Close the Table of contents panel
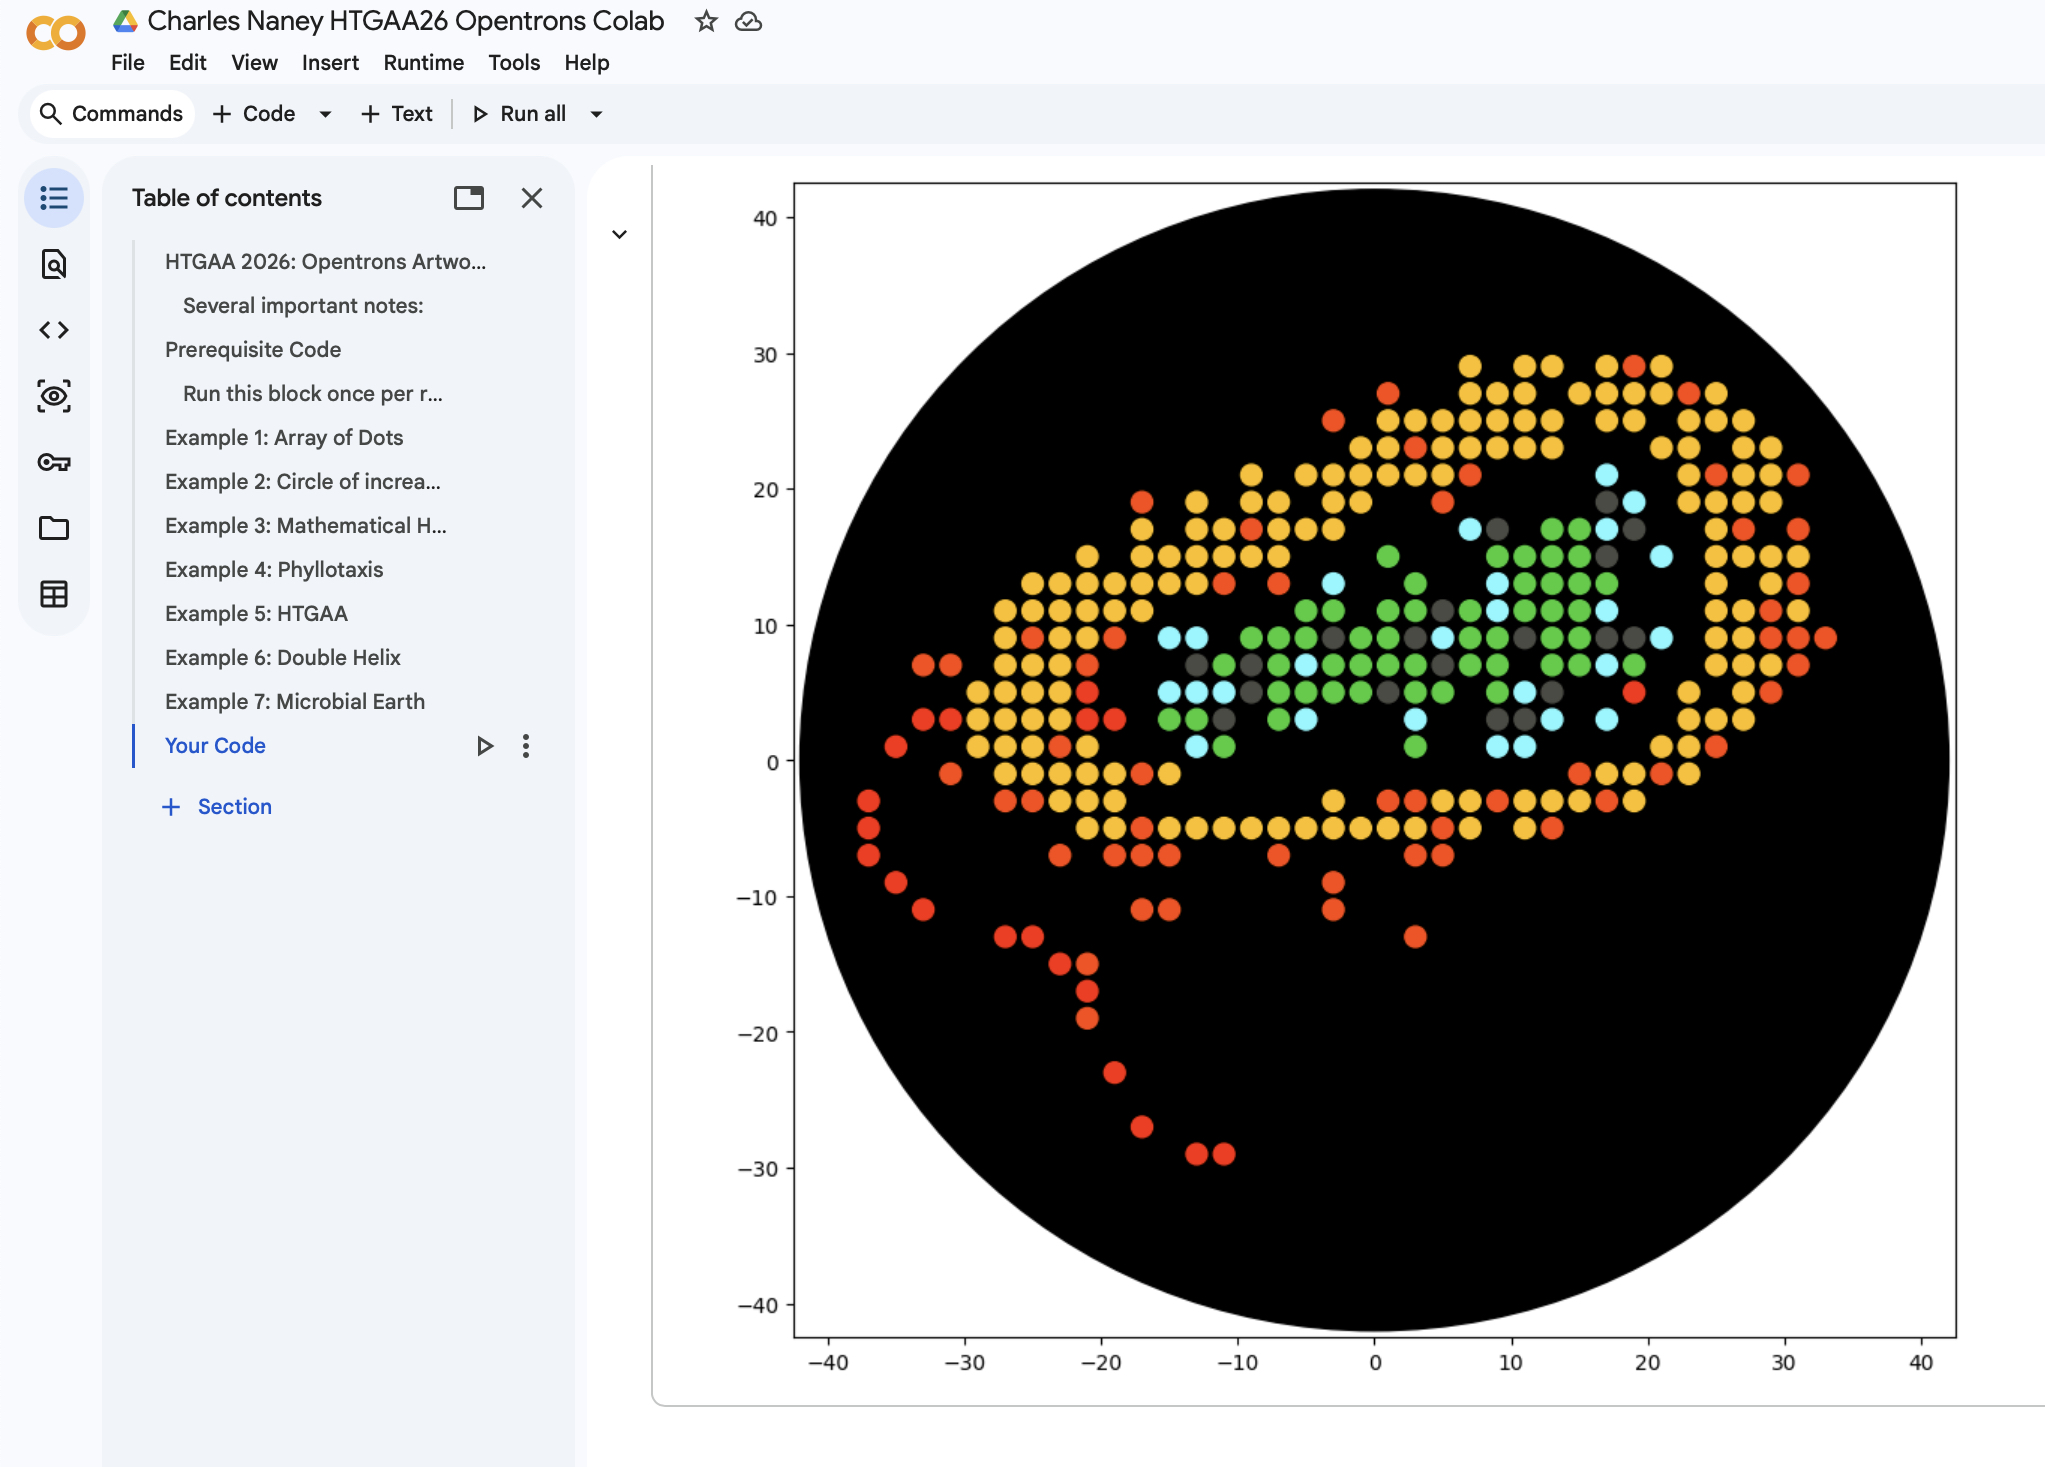The height and width of the screenshot is (1467, 2045). coord(532,198)
